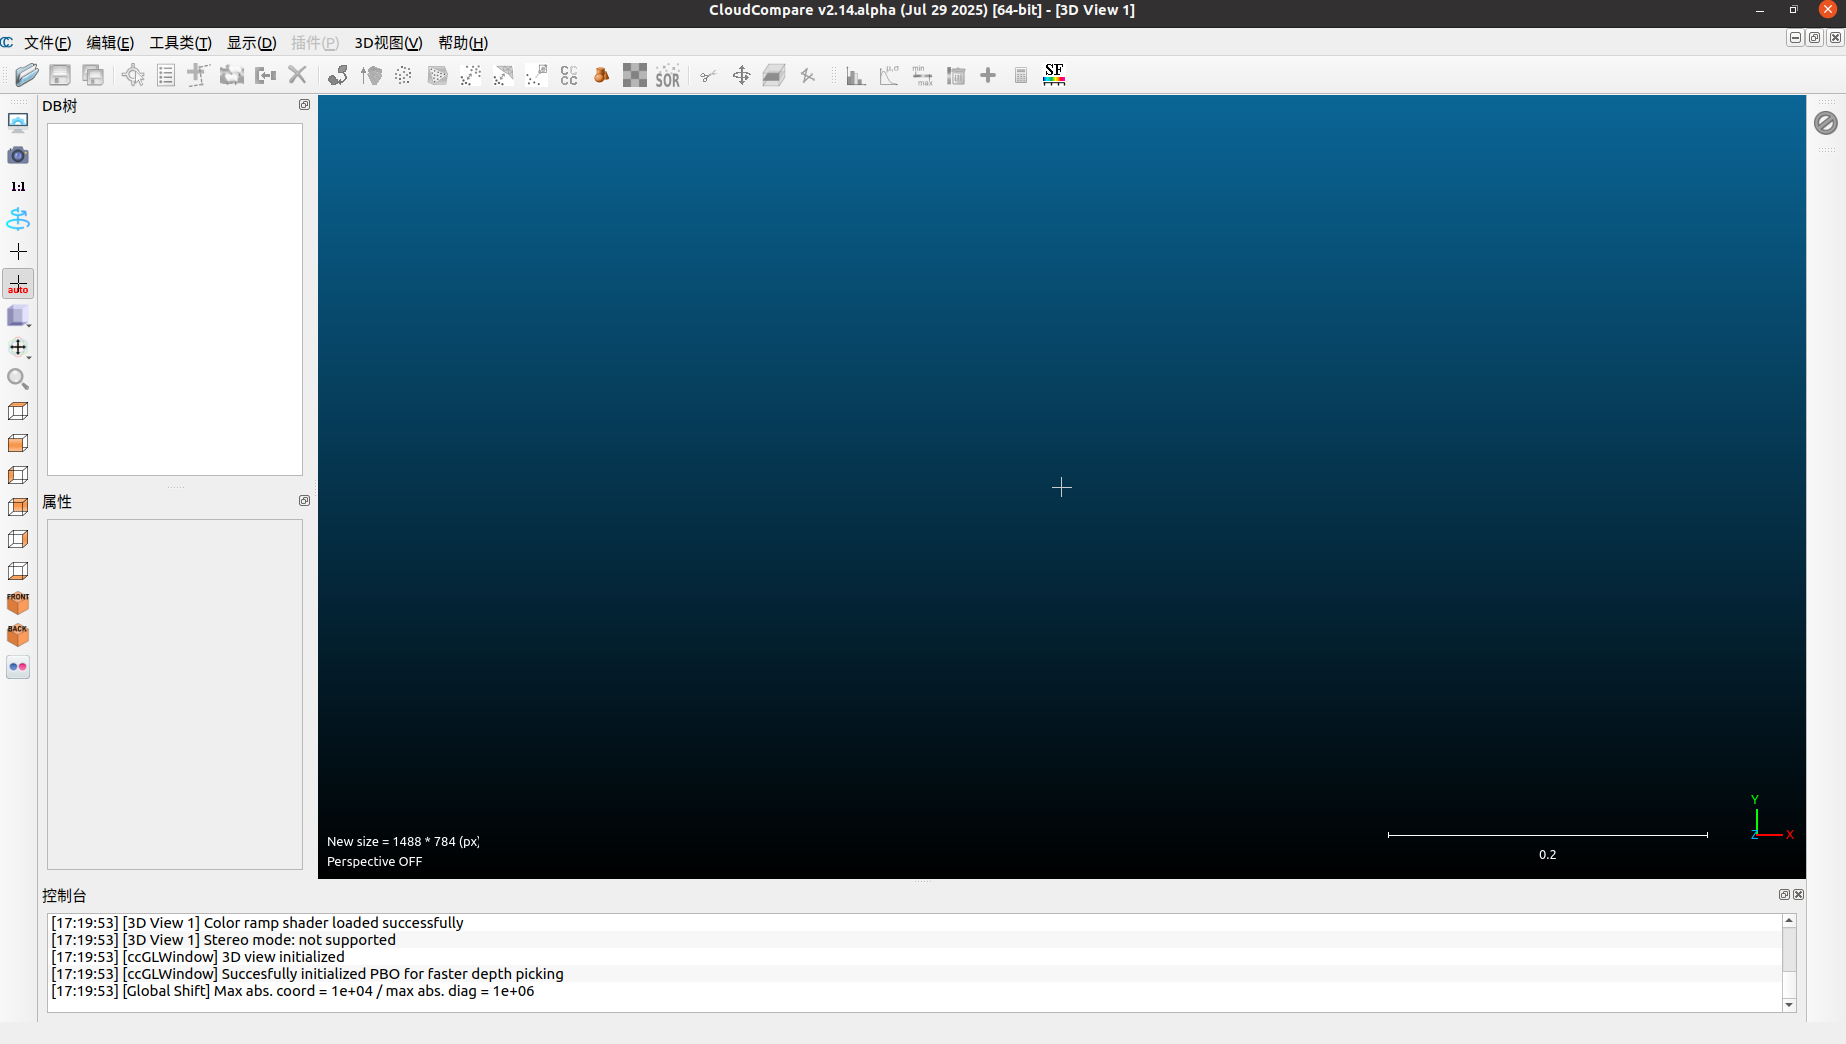The image size is (1846, 1044).
Task: Start point pair registration with the CC icon
Action: coord(568,75)
